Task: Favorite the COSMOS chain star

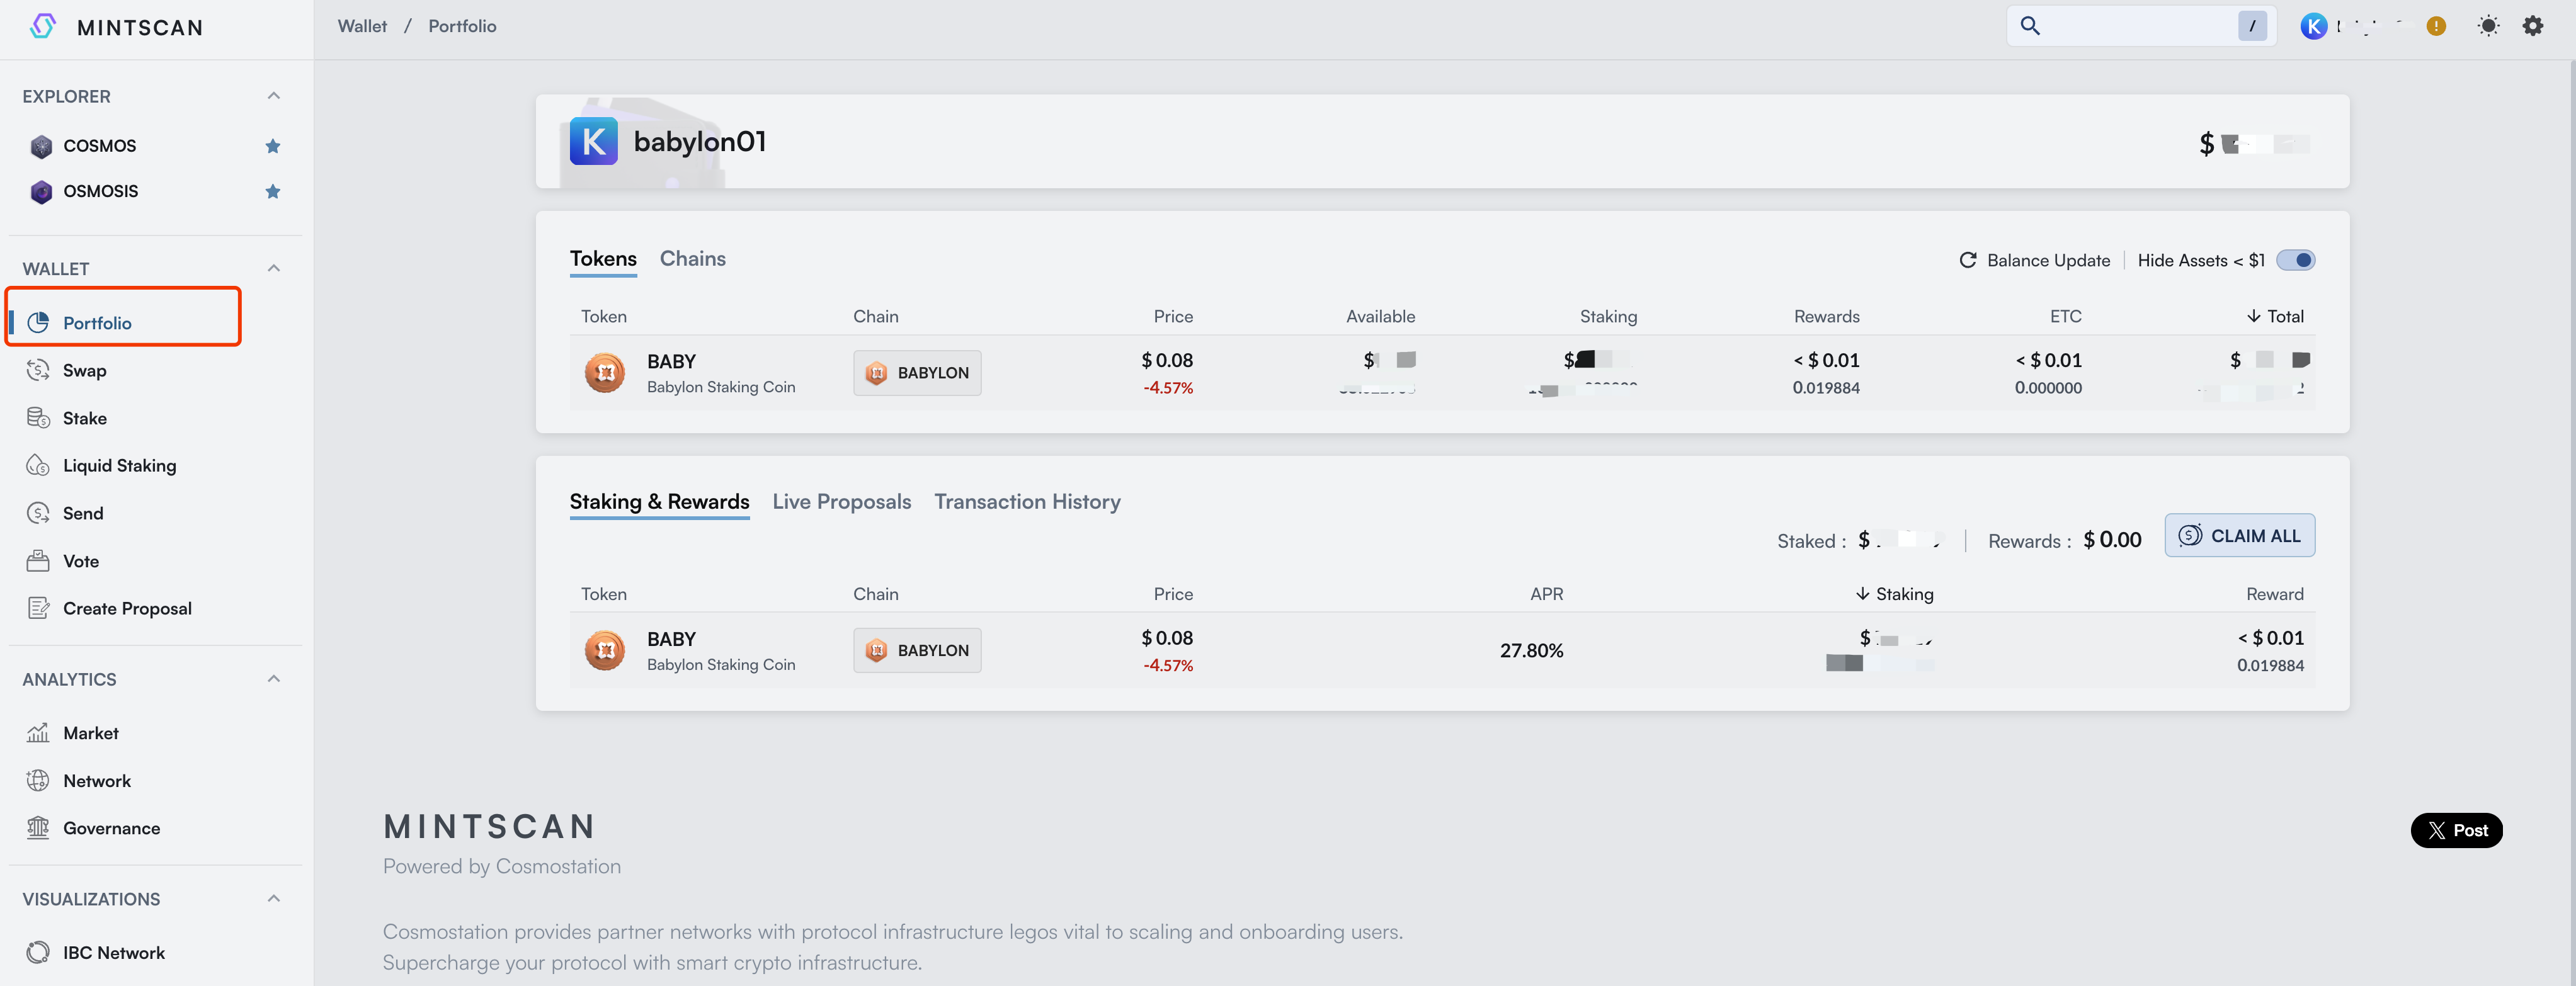Action: click(x=273, y=146)
